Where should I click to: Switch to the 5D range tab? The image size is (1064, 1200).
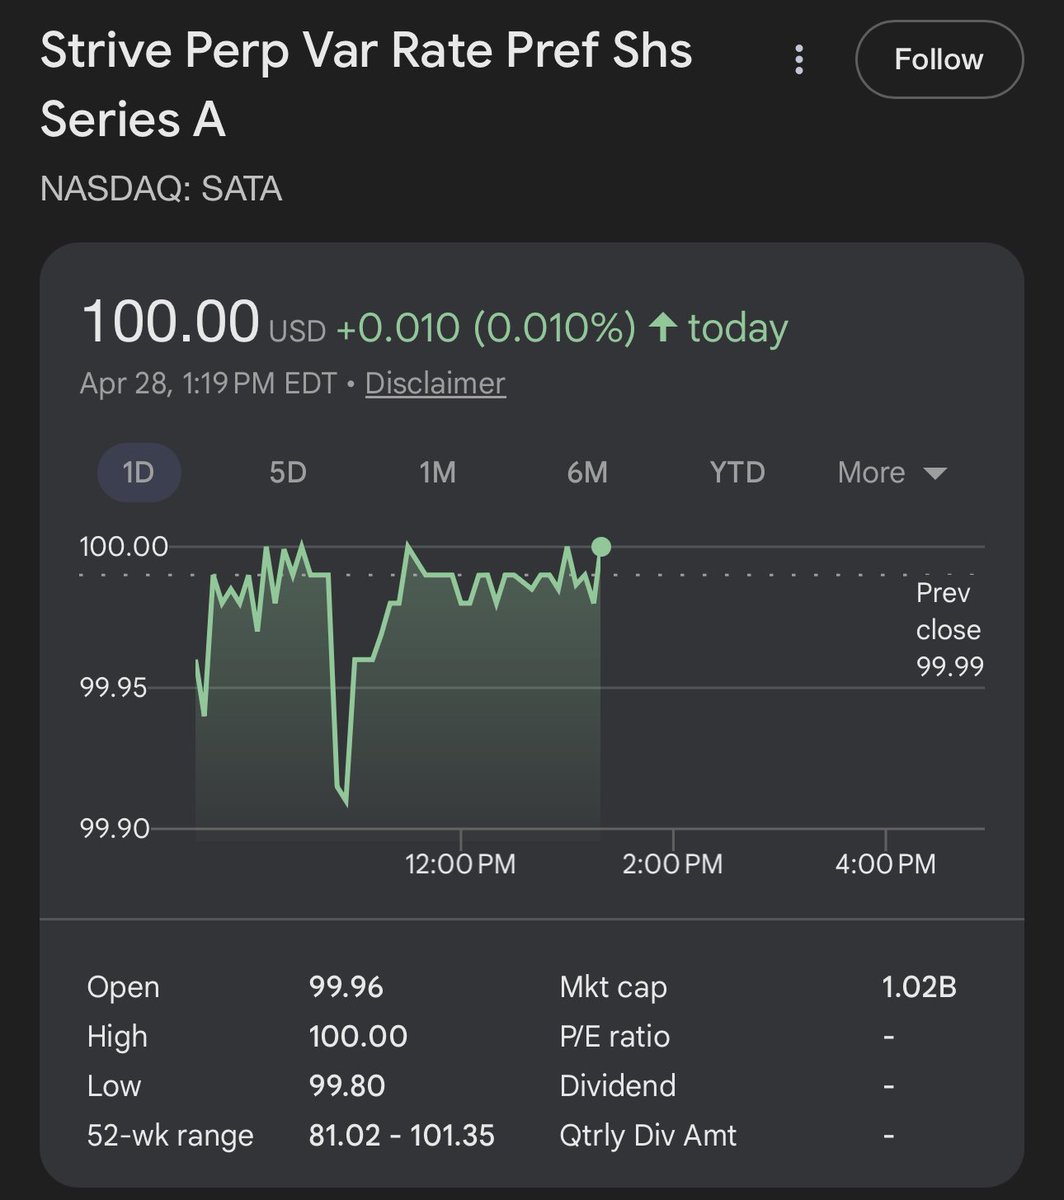[x=288, y=472]
